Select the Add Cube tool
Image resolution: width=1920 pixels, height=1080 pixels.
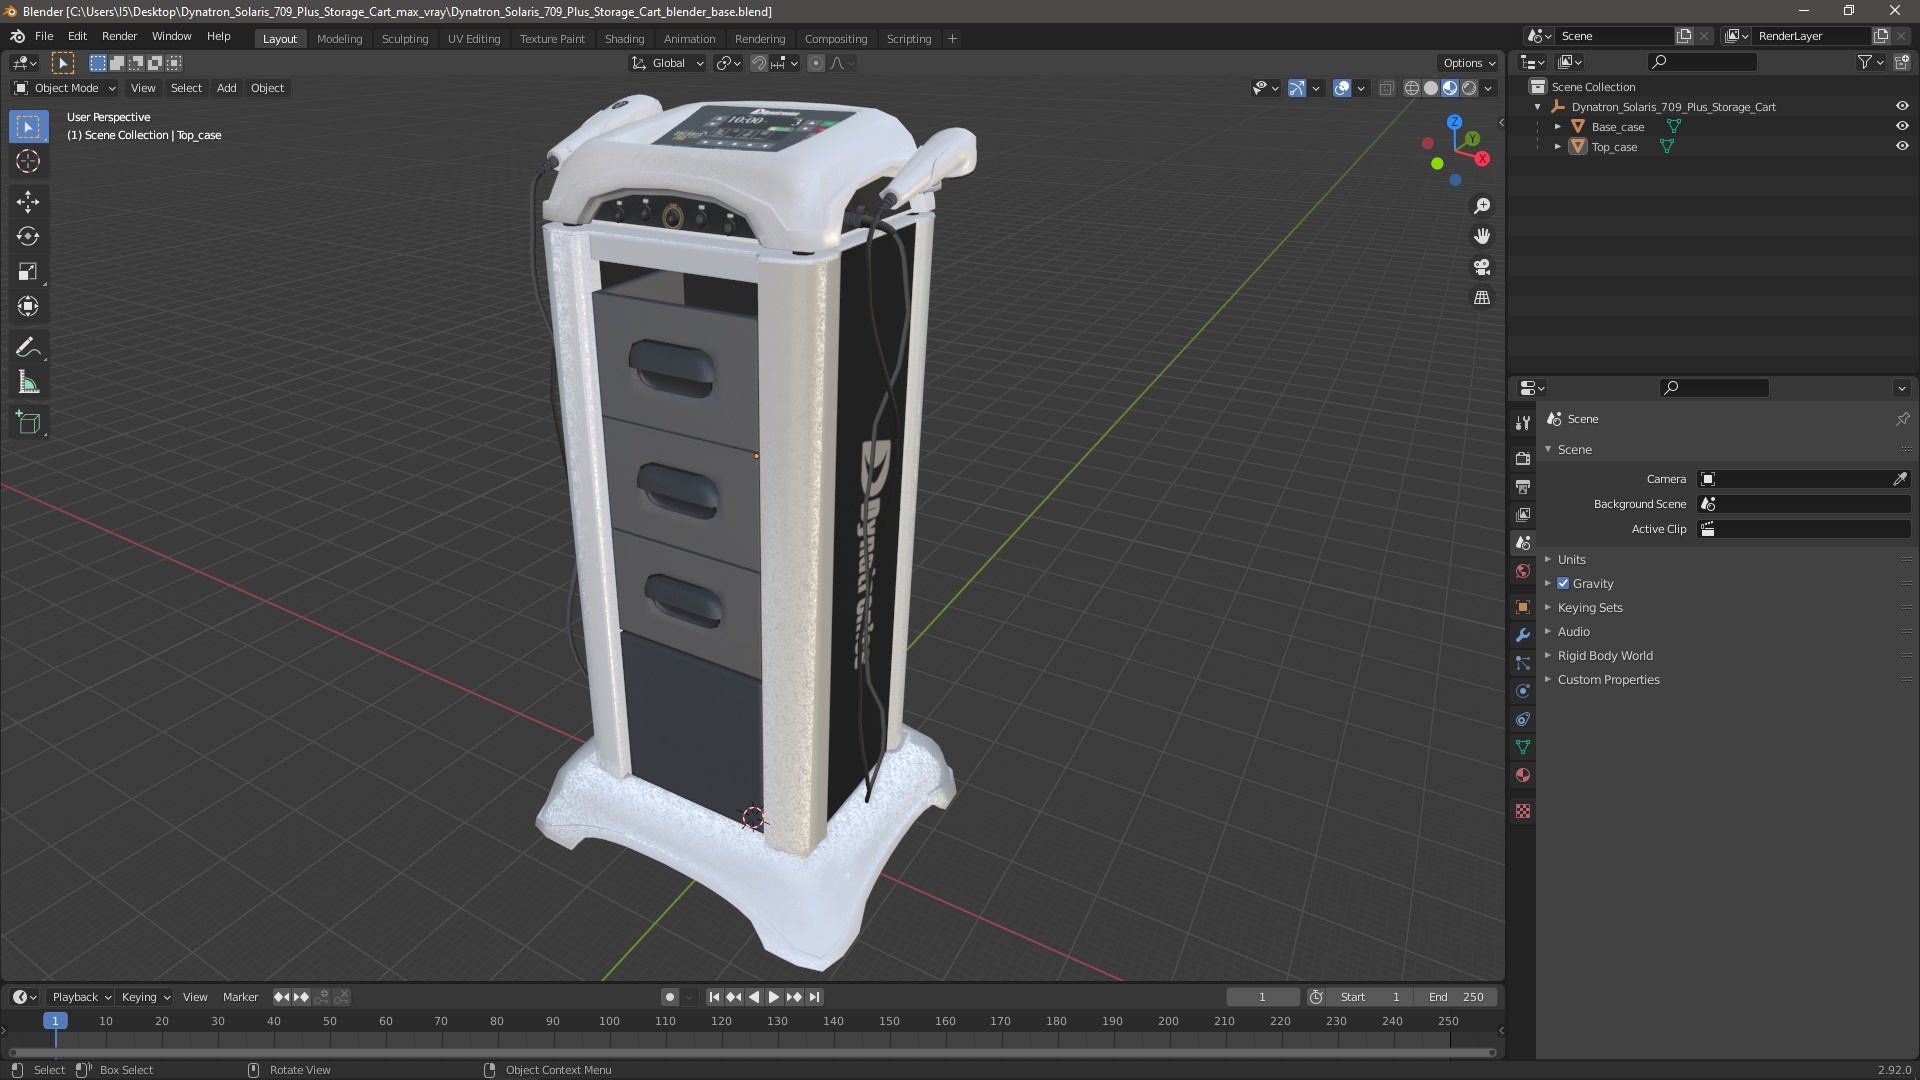[x=28, y=423]
